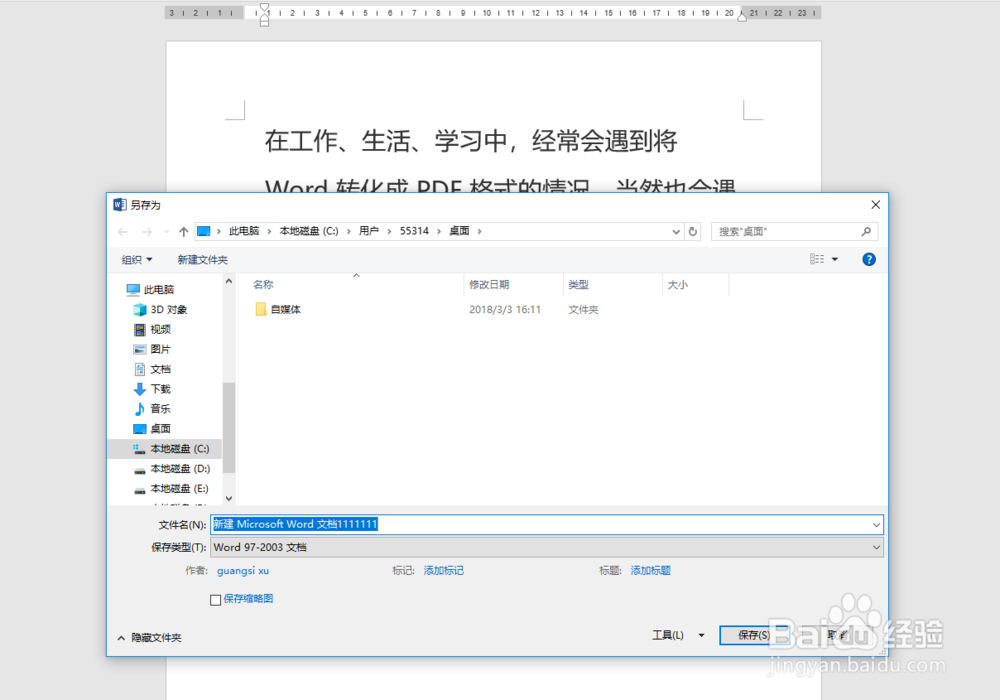Select 图片 in the navigation pane

pos(159,349)
